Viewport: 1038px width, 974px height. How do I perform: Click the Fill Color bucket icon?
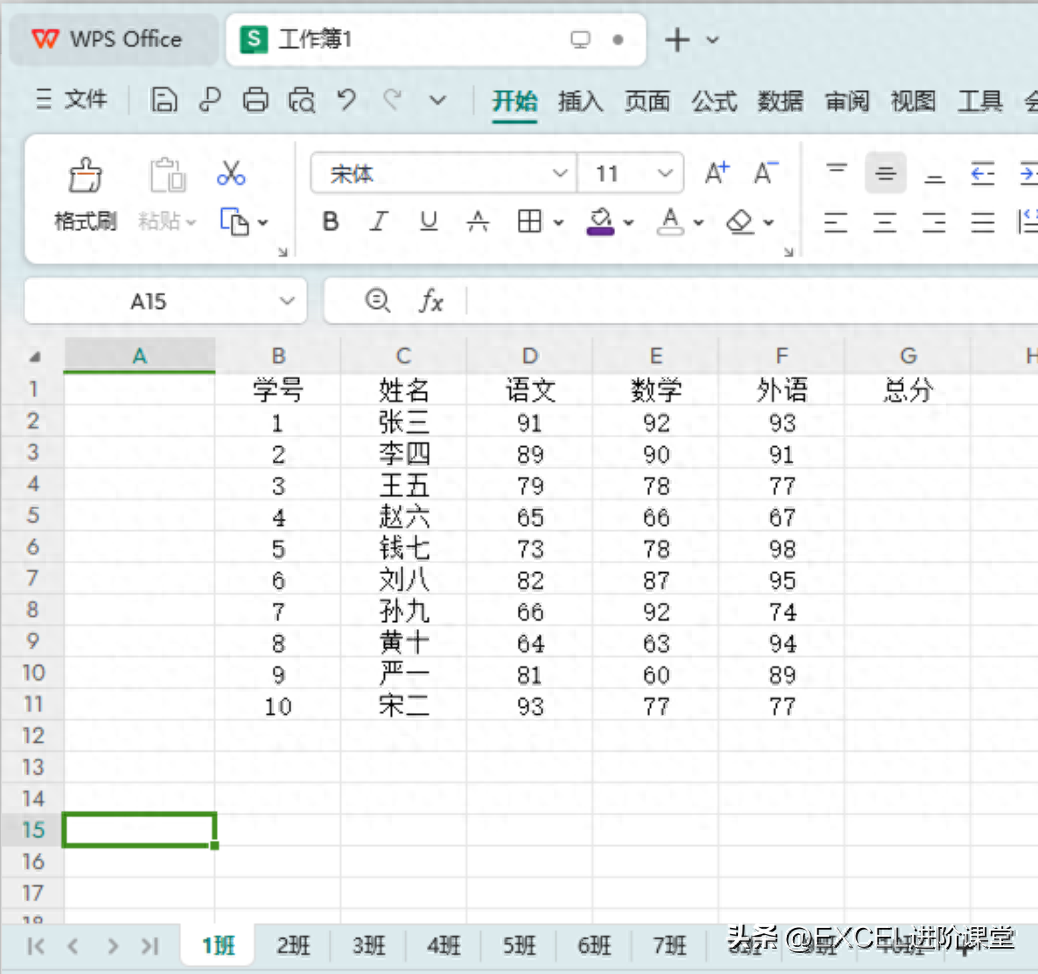600,222
